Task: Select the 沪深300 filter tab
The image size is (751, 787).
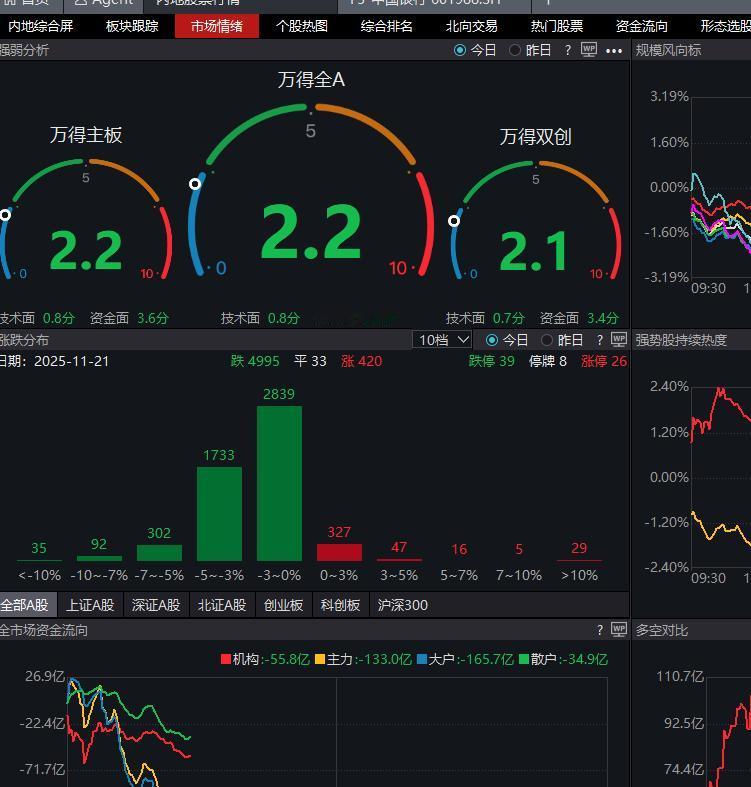Action: (x=403, y=605)
